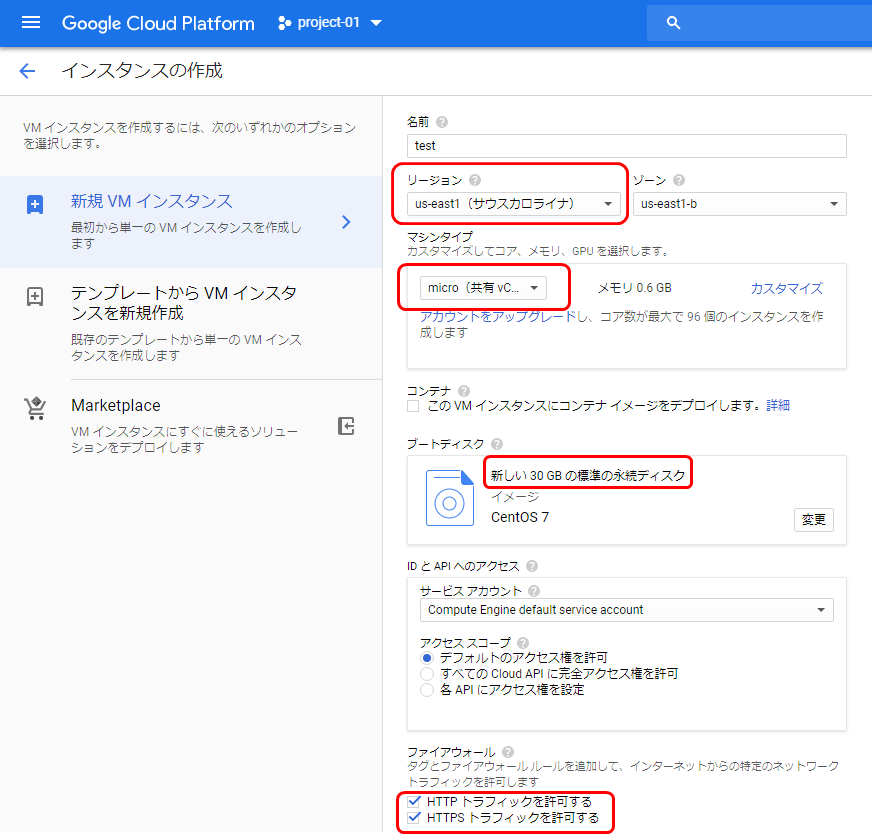Select すべての Cloud API に完全アクセス権を許可 radio
Viewport: 872px width, 834px height.
click(x=427, y=674)
